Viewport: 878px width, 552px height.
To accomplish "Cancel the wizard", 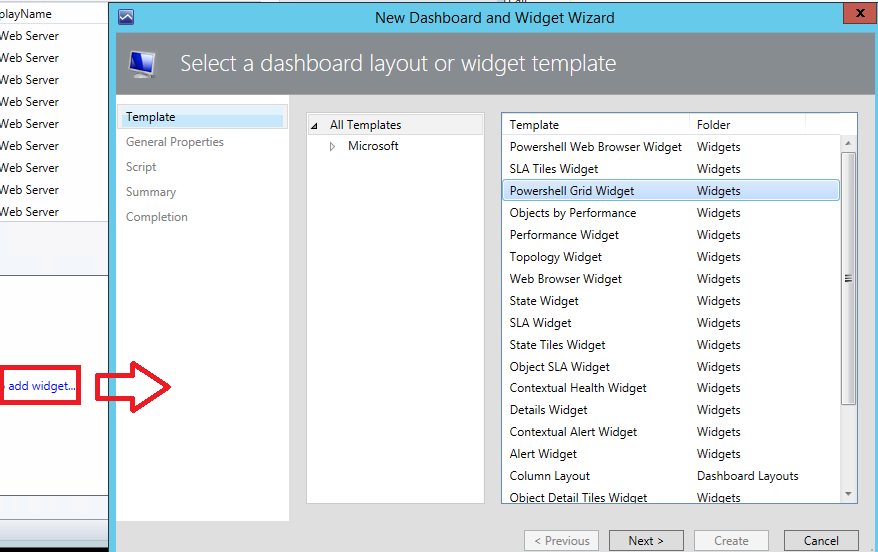I will point(821,540).
